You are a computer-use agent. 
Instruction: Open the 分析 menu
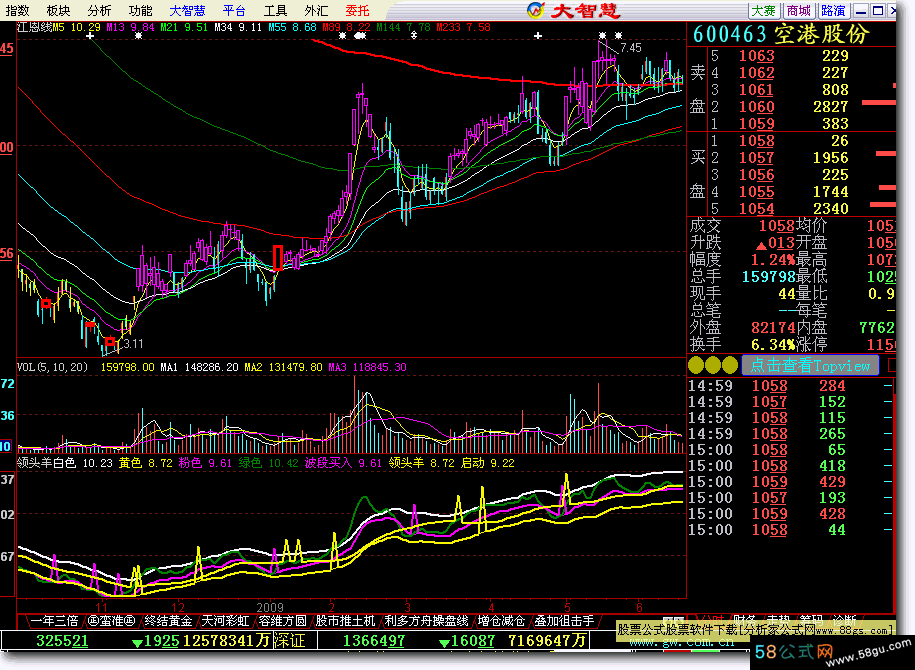coord(99,11)
